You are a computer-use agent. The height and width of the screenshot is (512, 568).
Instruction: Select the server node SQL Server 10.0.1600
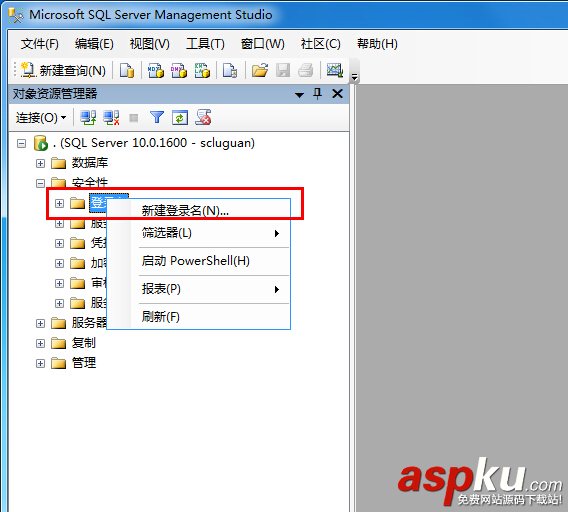[154, 143]
